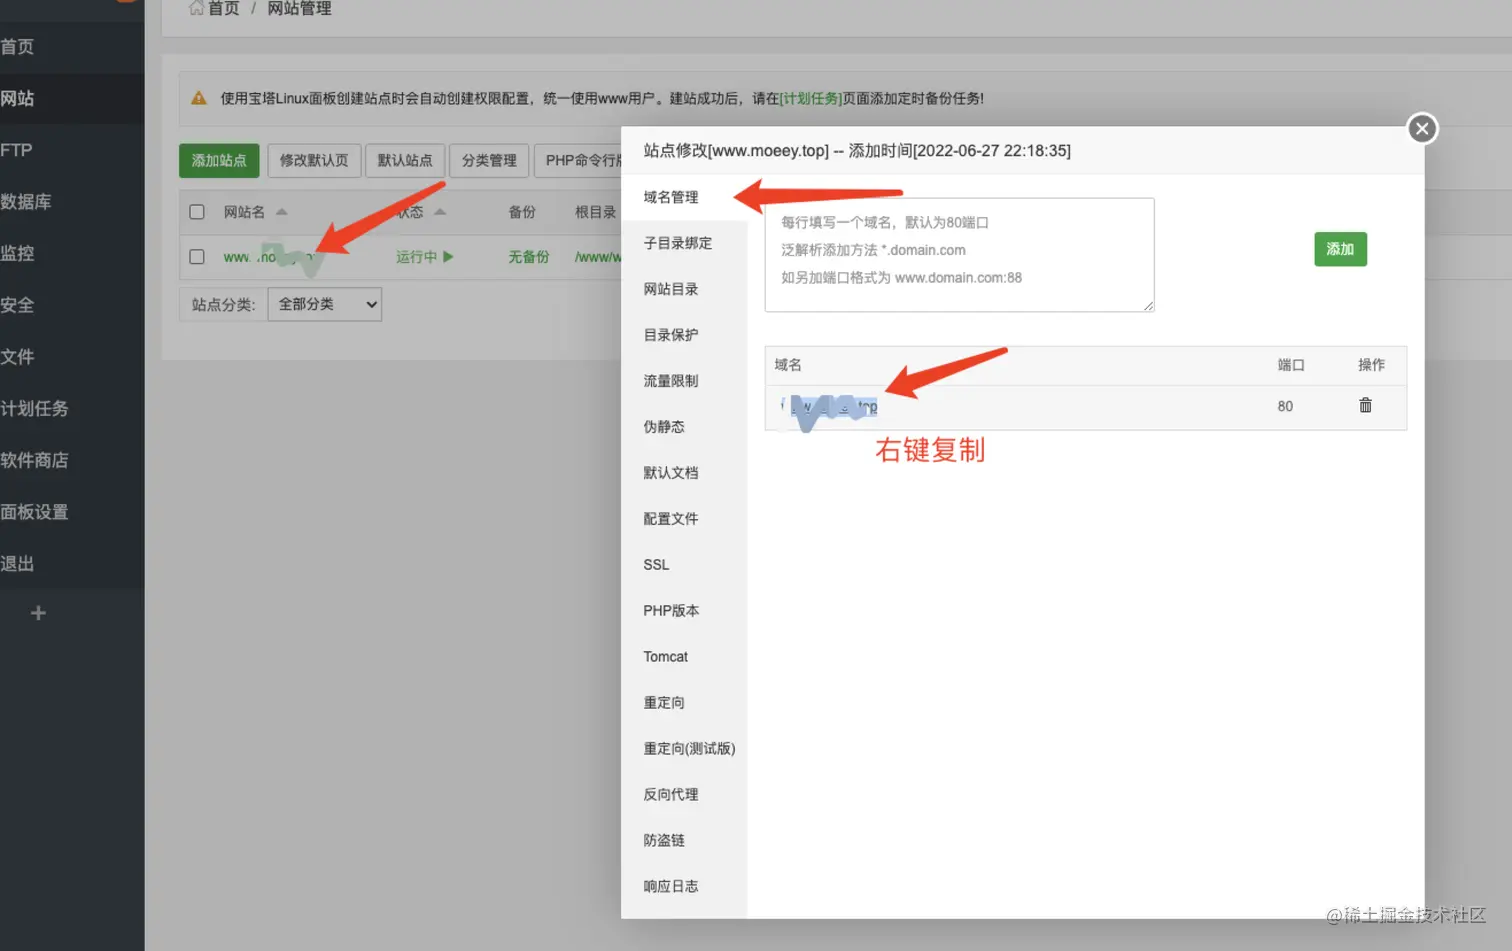Viewport: 1512px width, 951px height.
Task: Click the 添加站点 button
Action: pyautogui.click(x=219, y=160)
